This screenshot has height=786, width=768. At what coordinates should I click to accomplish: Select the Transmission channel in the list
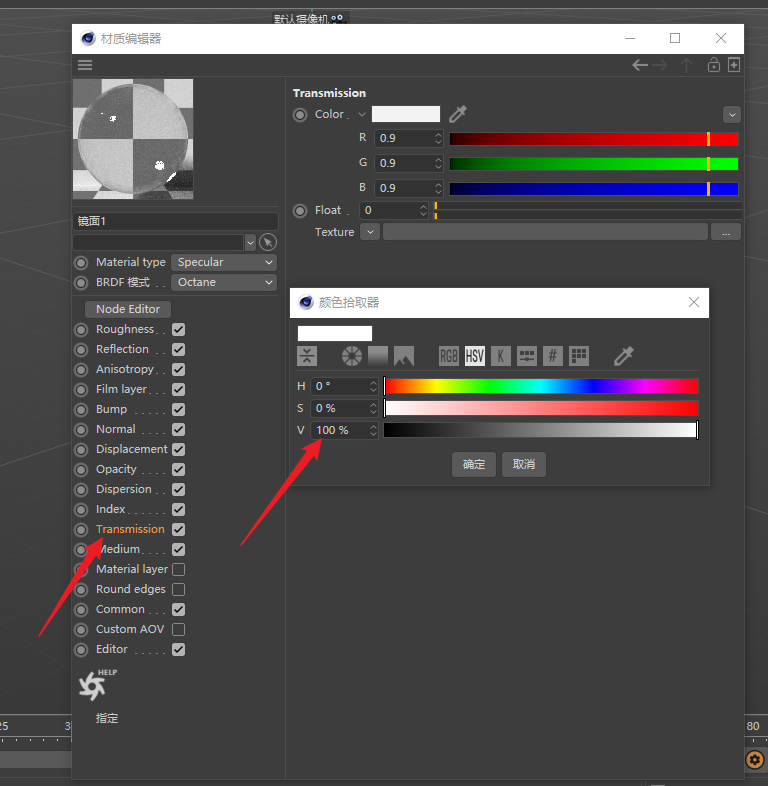pos(130,529)
